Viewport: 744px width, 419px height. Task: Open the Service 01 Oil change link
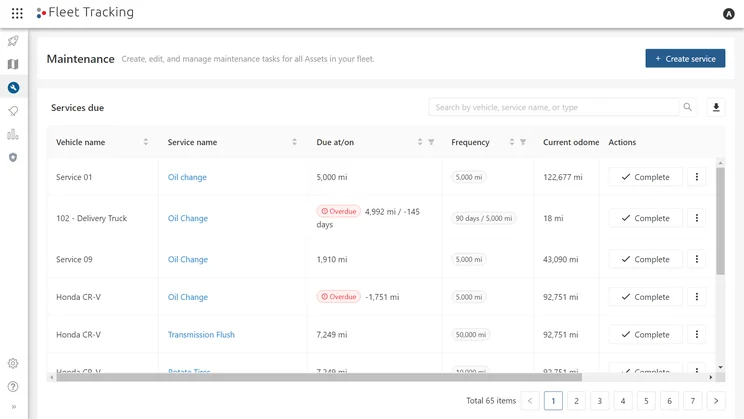click(187, 177)
